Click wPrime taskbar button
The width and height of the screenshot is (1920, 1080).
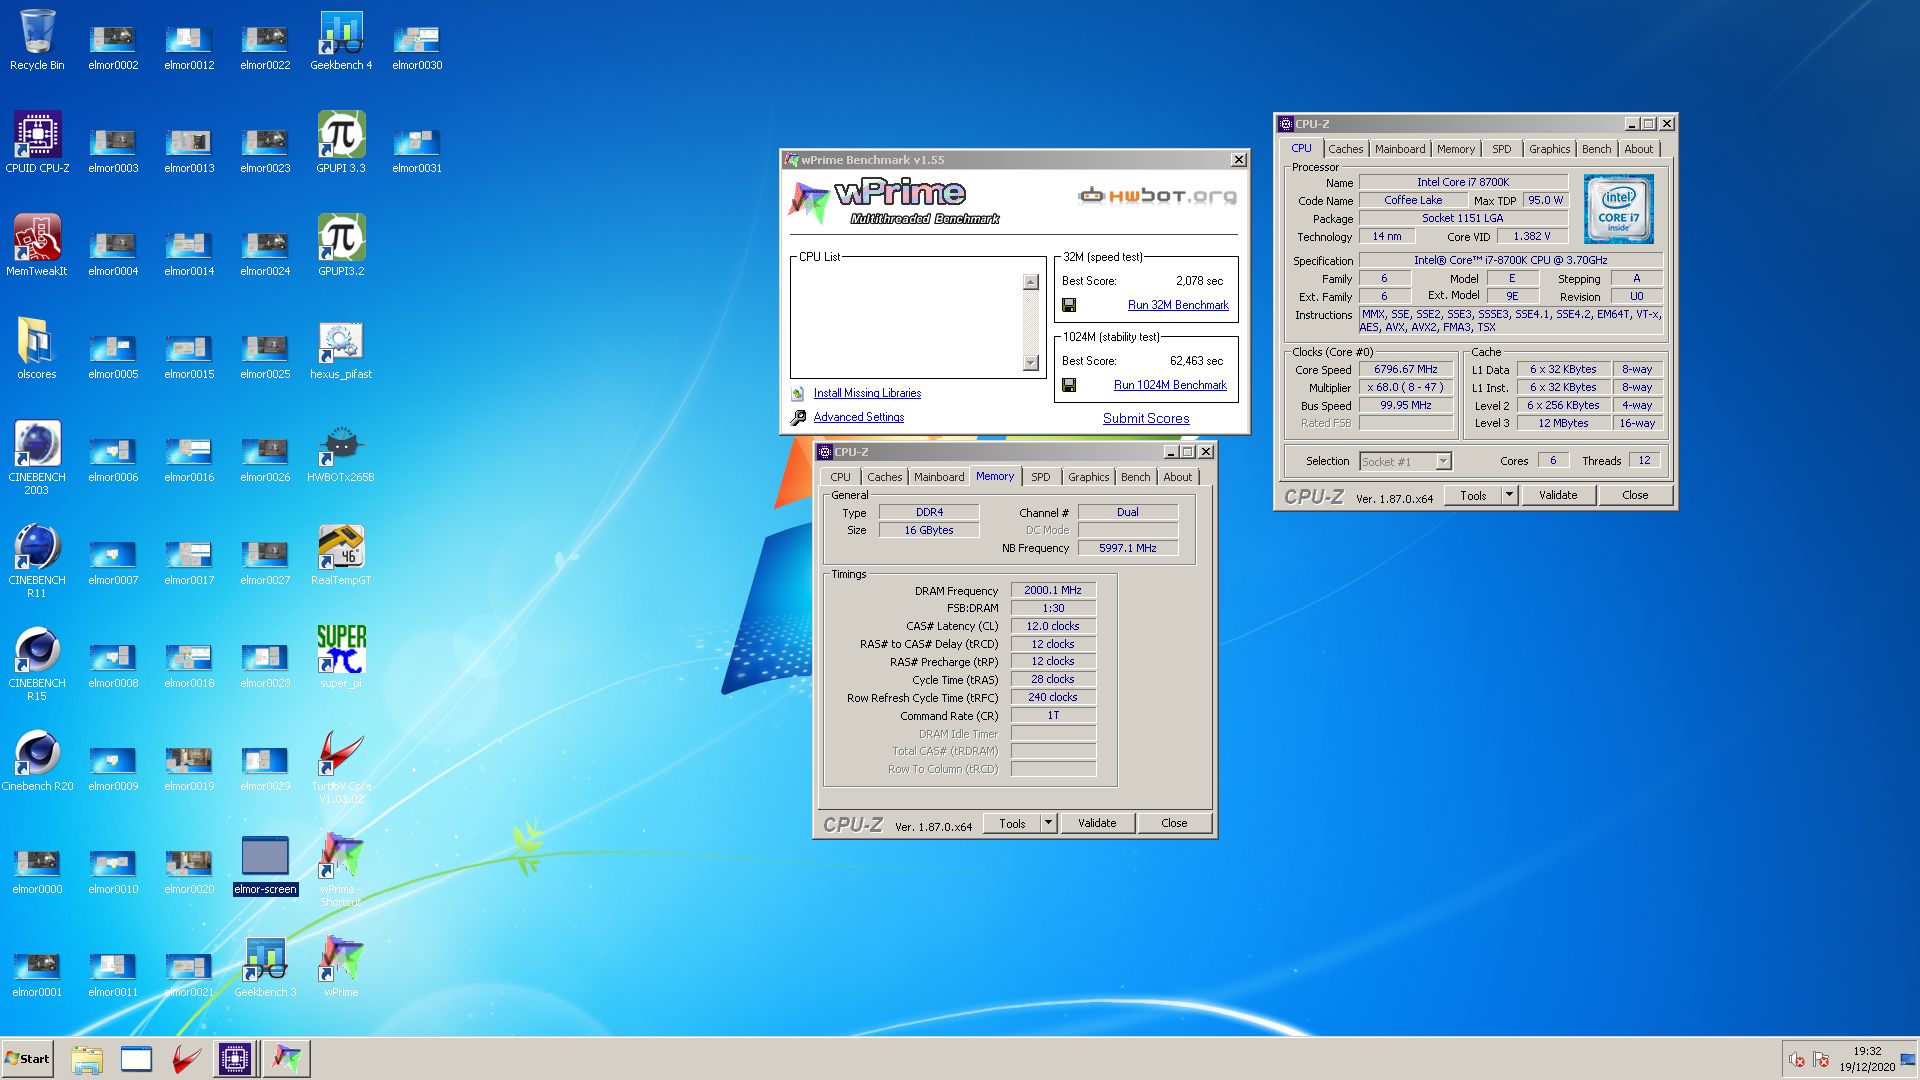click(x=286, y=1059)
